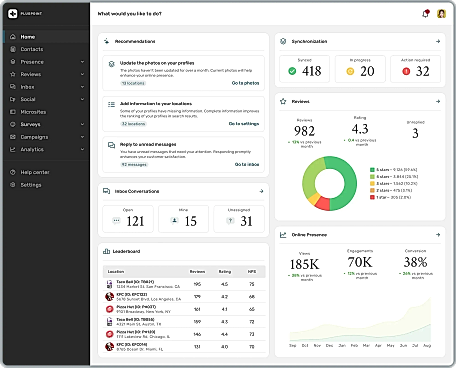Click the Help center icon in sidebar
Screen dimensions: 456x368
coord(13,172)
